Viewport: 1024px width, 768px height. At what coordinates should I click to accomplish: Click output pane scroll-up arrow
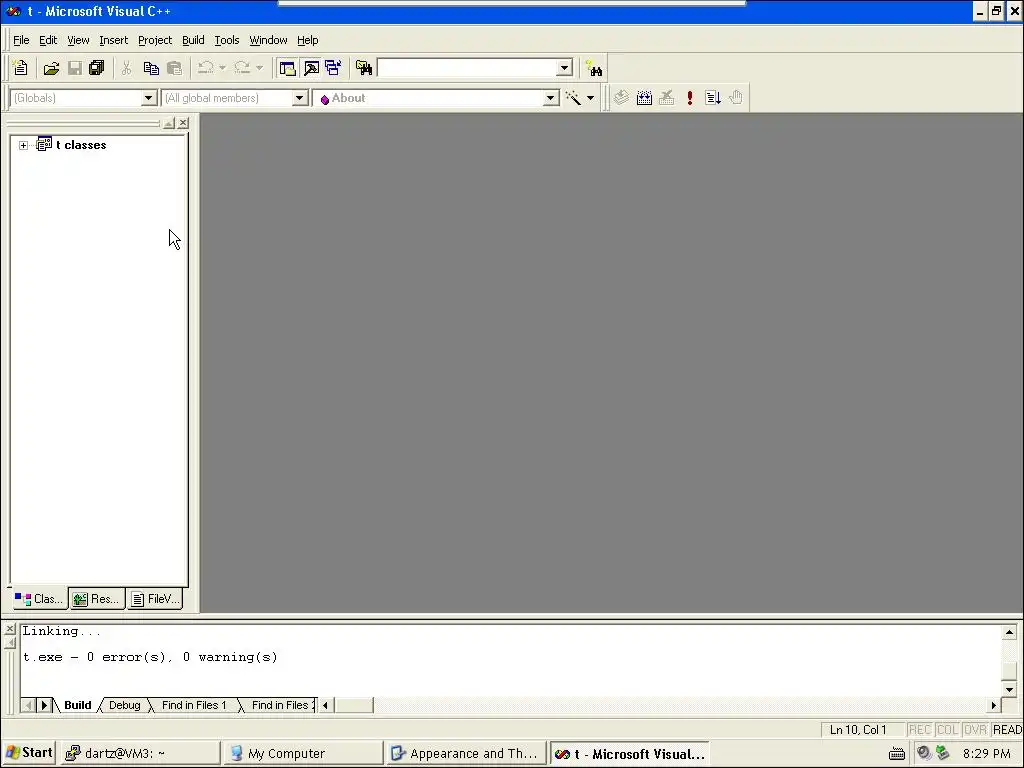click(1010, 632)
